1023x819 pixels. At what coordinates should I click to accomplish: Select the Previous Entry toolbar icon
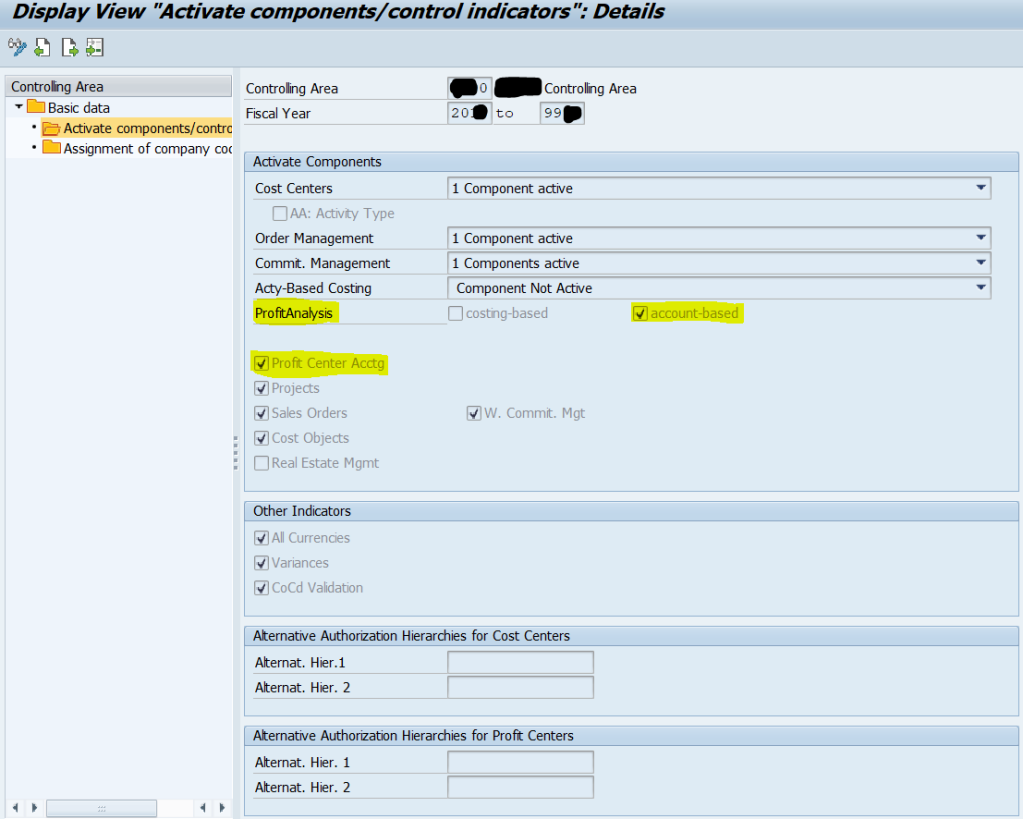pos(41,47)
